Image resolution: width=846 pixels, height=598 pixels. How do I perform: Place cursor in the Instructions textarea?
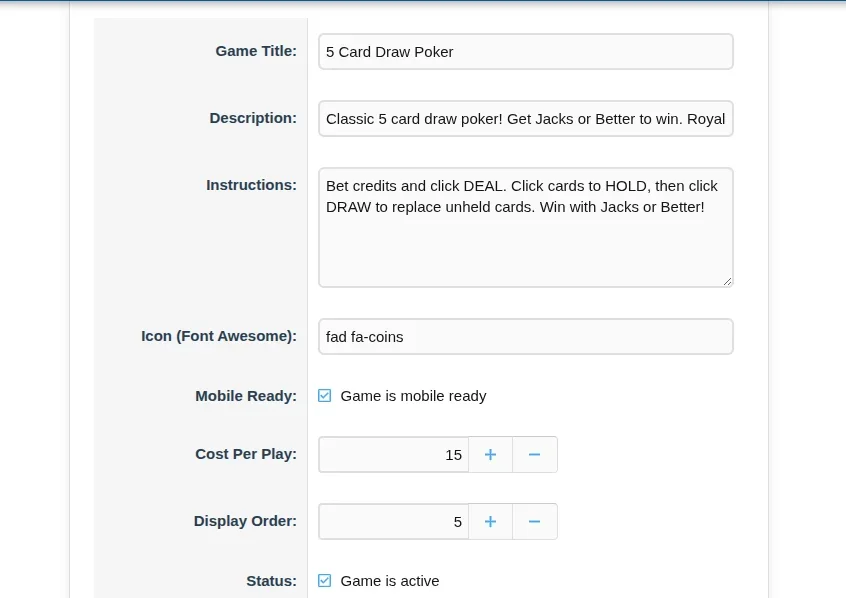pos(525,240)
